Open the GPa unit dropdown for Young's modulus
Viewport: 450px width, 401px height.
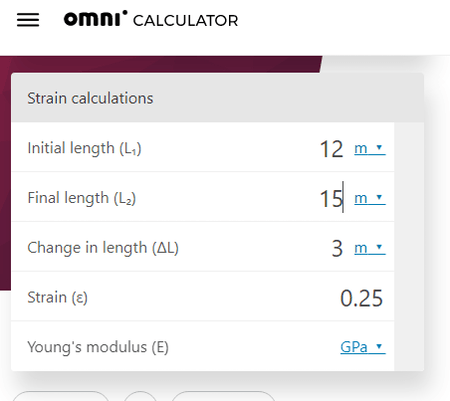(363, 347)
